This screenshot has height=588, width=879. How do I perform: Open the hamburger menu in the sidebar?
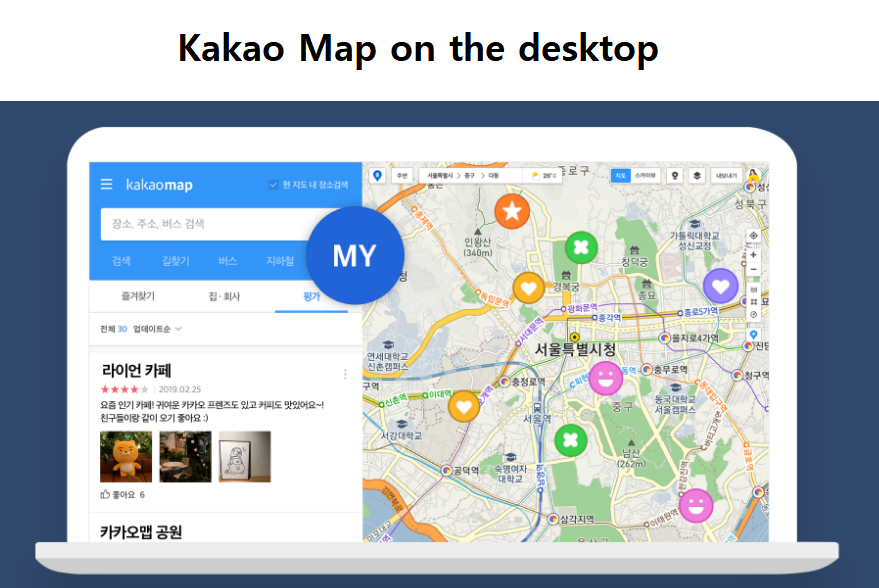click(x=105, y=183)
